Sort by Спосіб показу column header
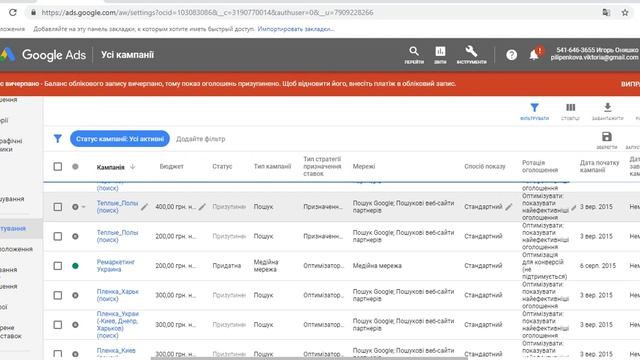The height and width of the screenshot is (360, 640). tap(484, 167)
